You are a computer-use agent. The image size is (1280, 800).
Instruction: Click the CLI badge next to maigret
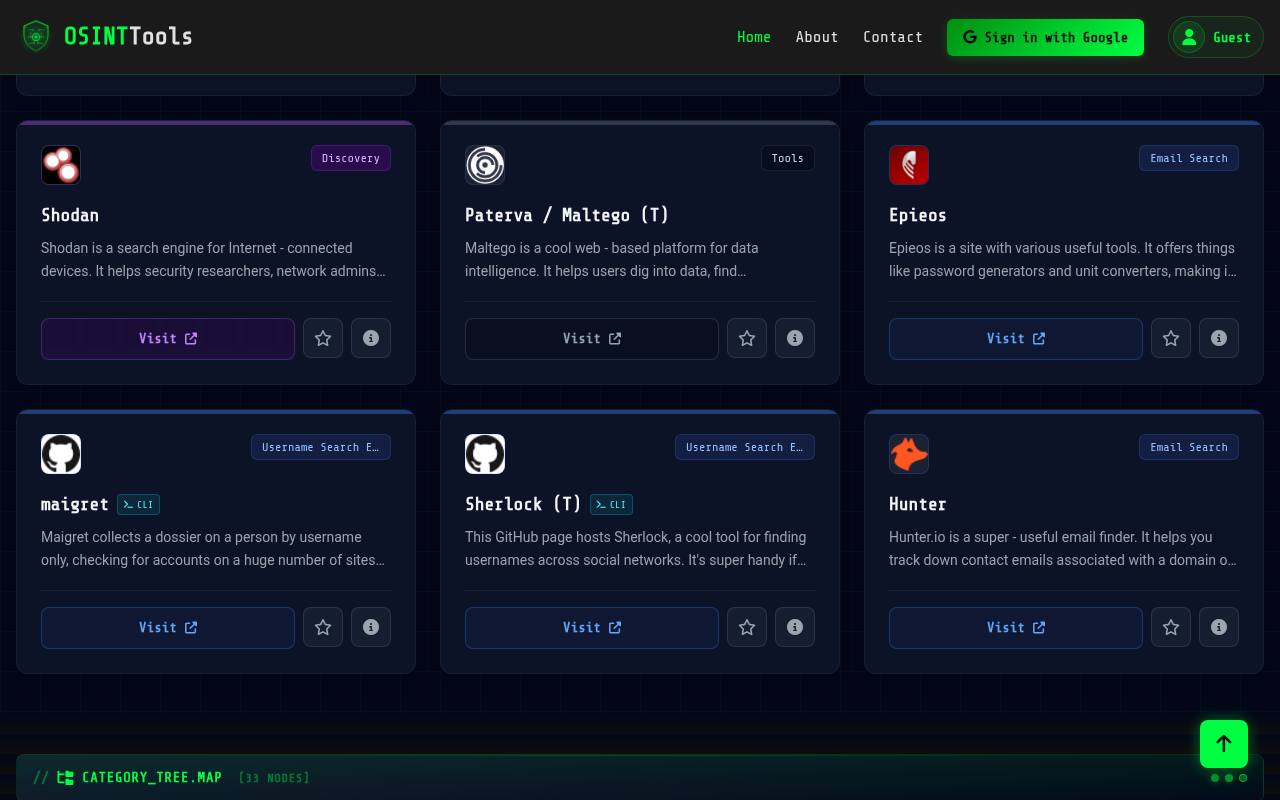138,505
